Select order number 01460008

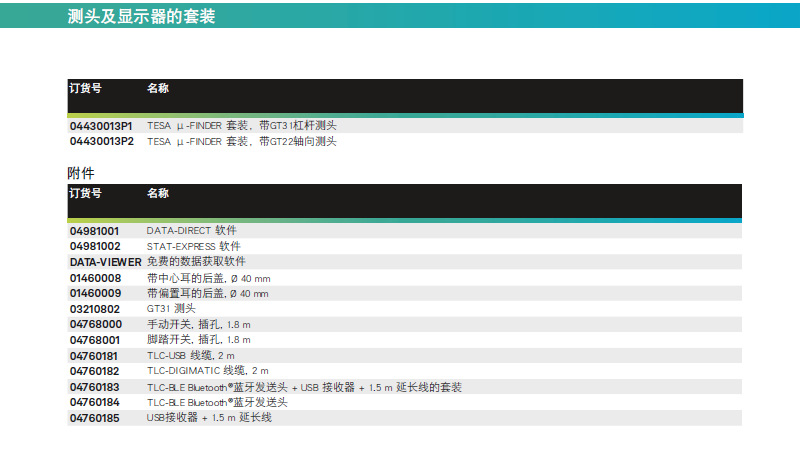[x=95, y=278]
